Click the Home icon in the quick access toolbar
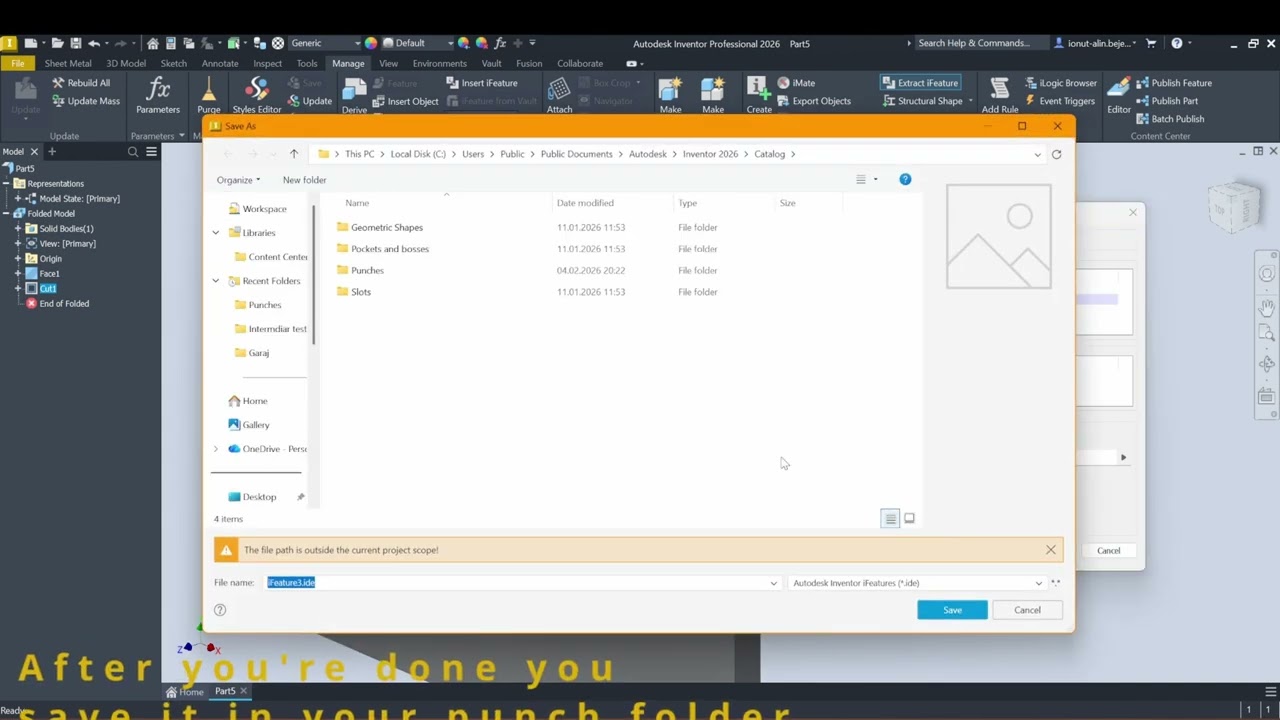 point(152,43)
